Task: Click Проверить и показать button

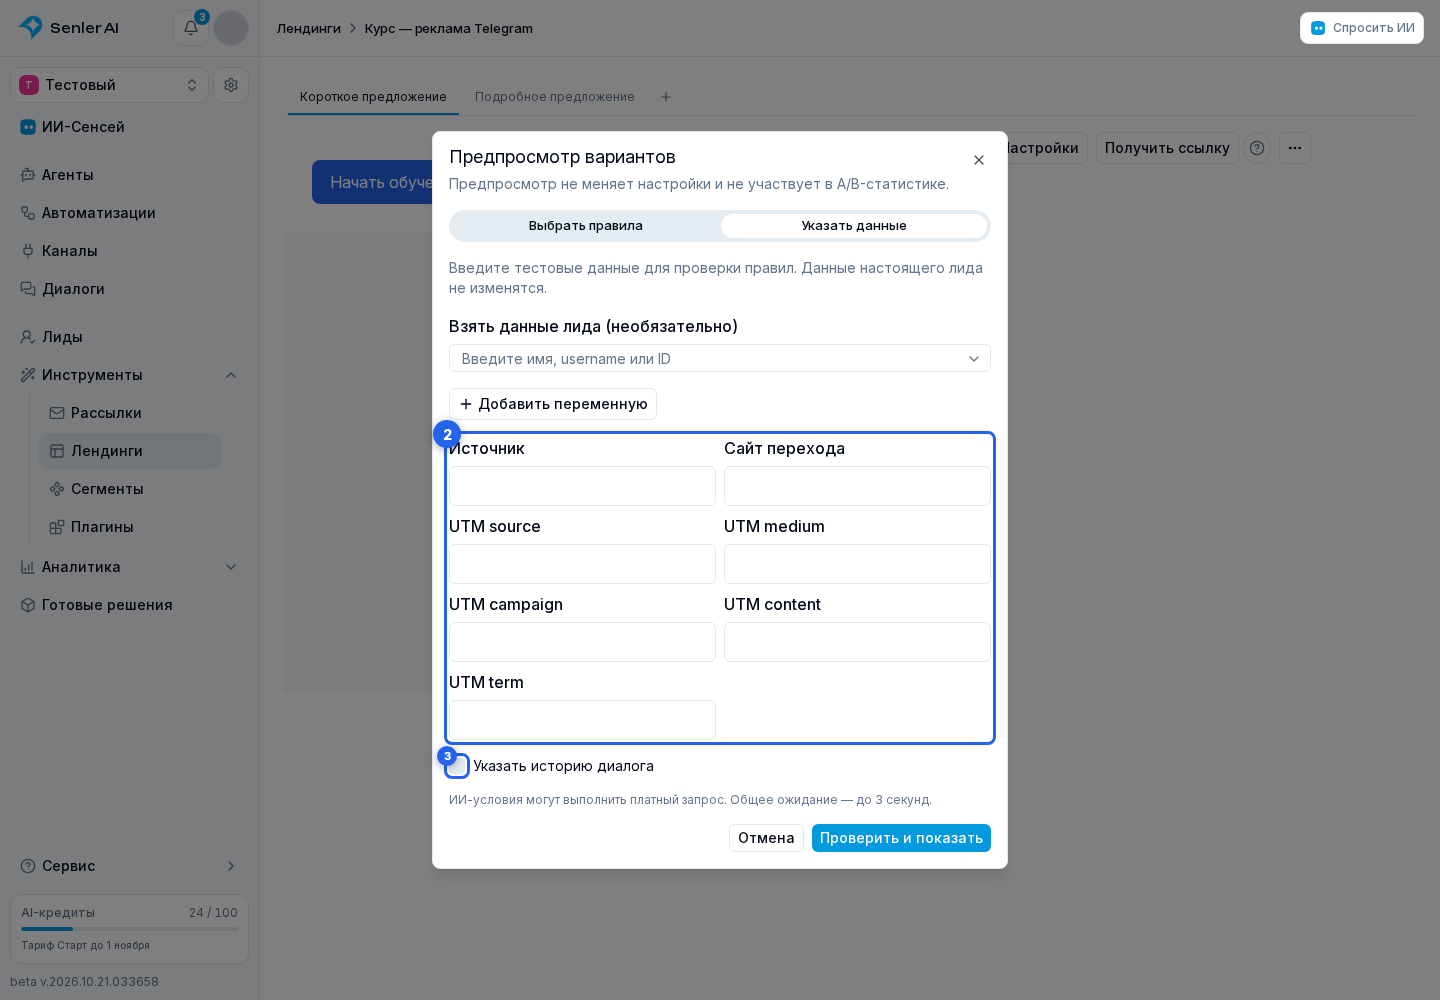Action: (901, 838)
